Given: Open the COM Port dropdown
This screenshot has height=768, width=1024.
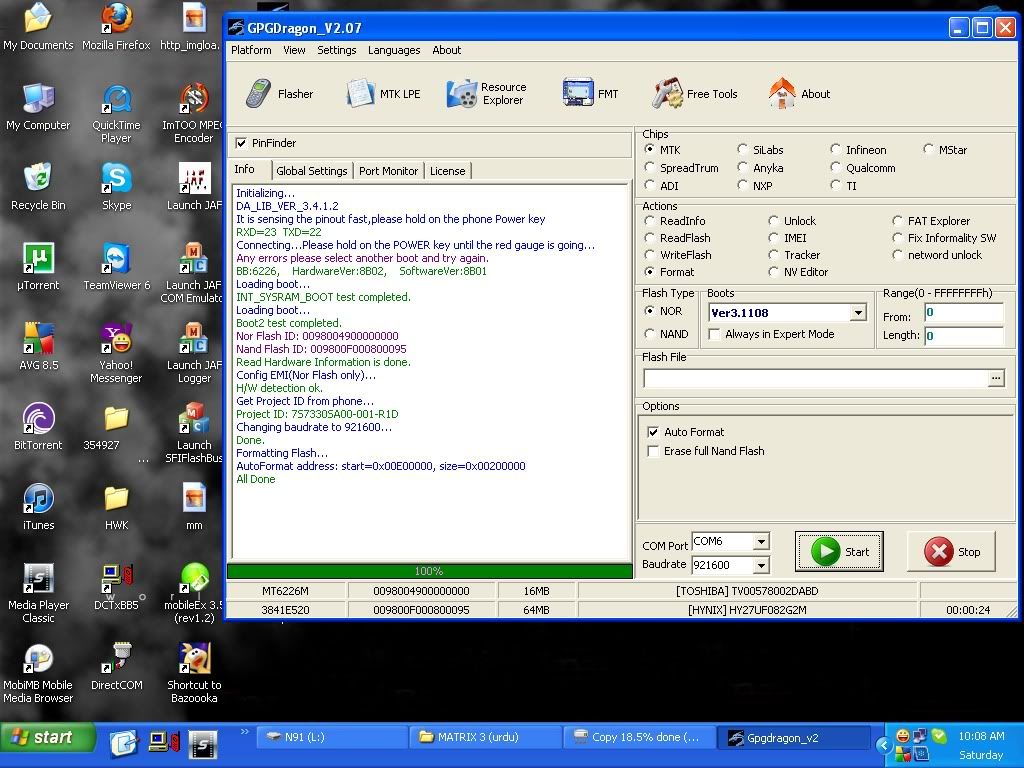Looking at the screenshot, I should [761, 541].
